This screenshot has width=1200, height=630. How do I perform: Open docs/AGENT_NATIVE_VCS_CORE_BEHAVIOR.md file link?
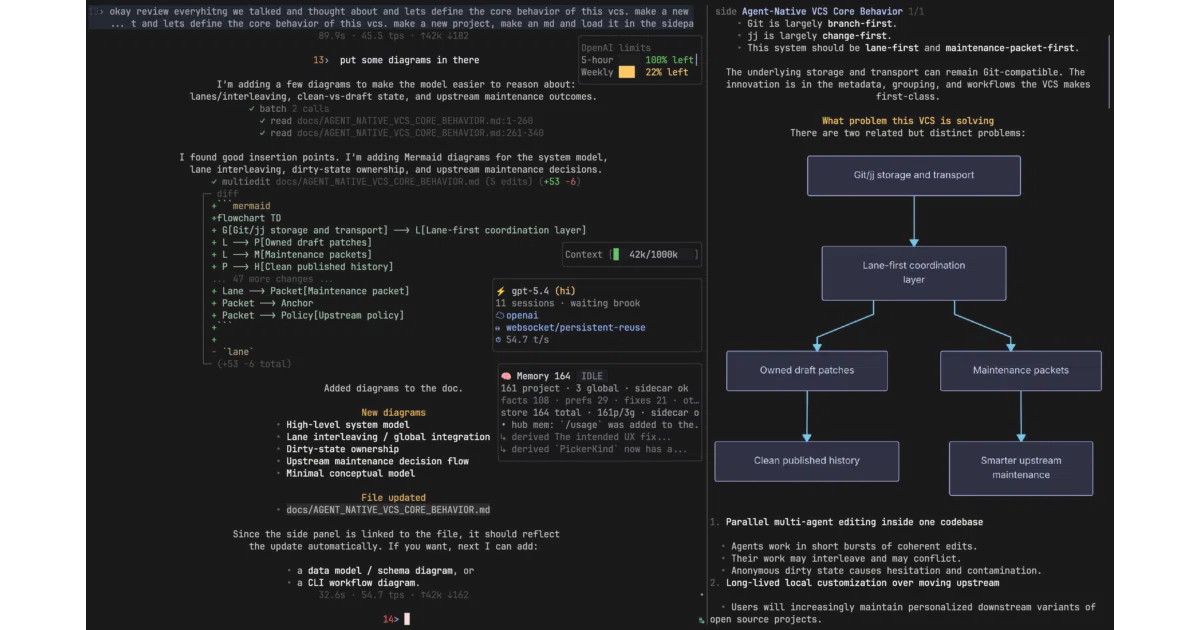[x=388, y=510]
